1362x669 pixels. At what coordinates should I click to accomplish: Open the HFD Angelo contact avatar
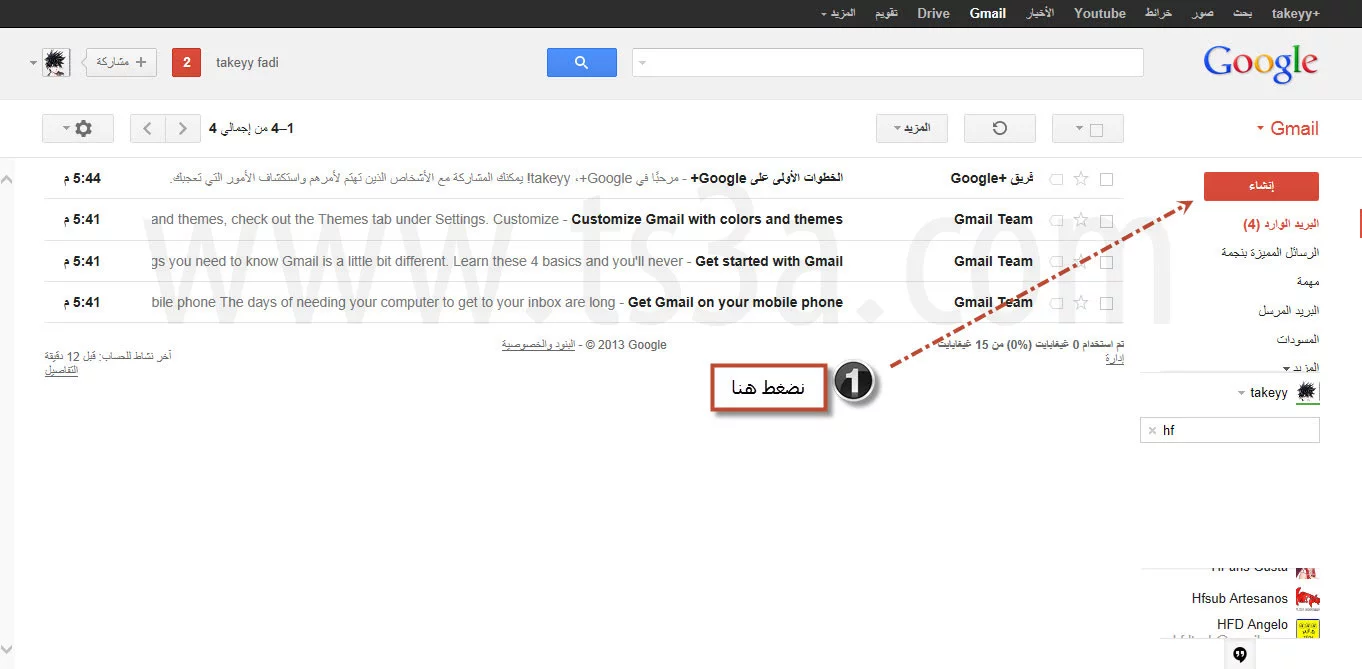click(1308, 629)
